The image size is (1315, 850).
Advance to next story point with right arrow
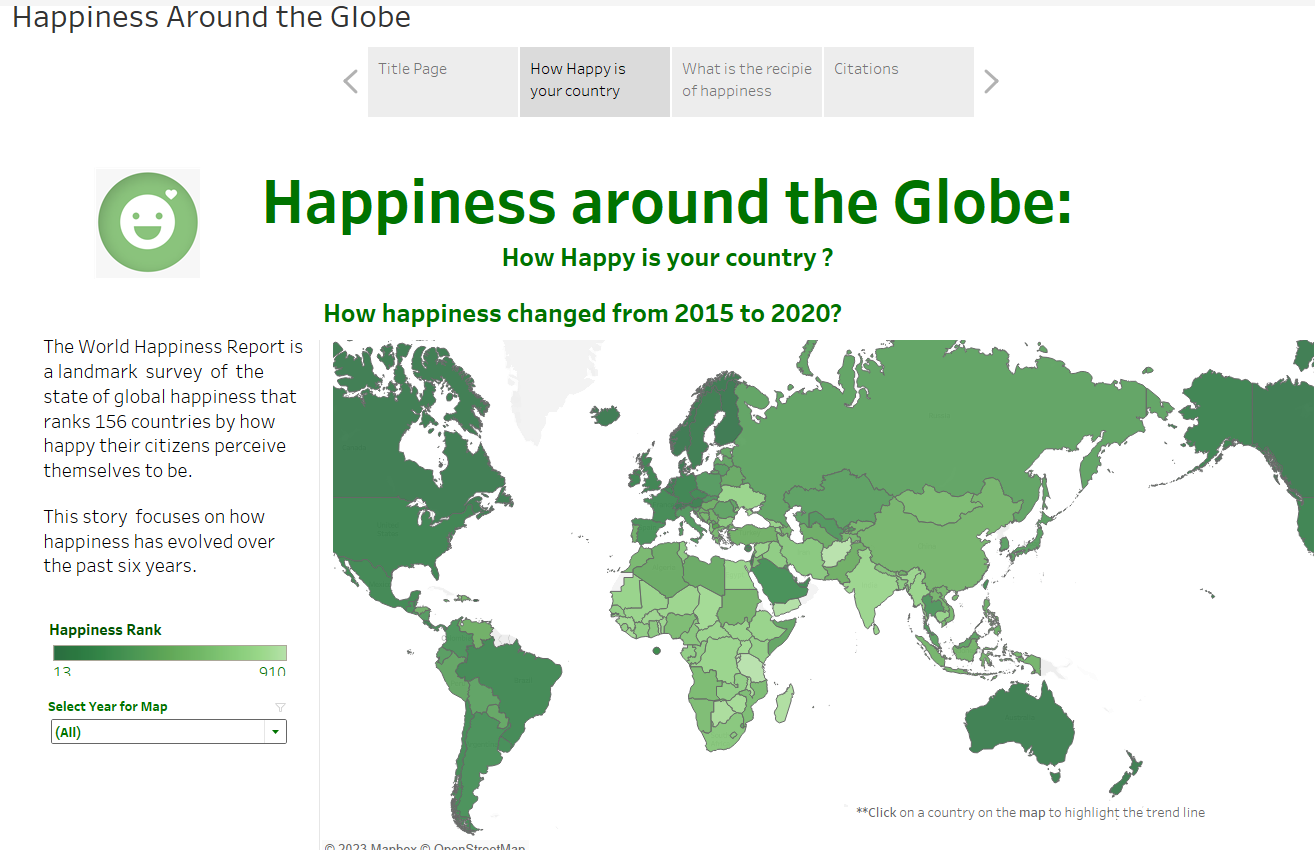coord(990,80)
